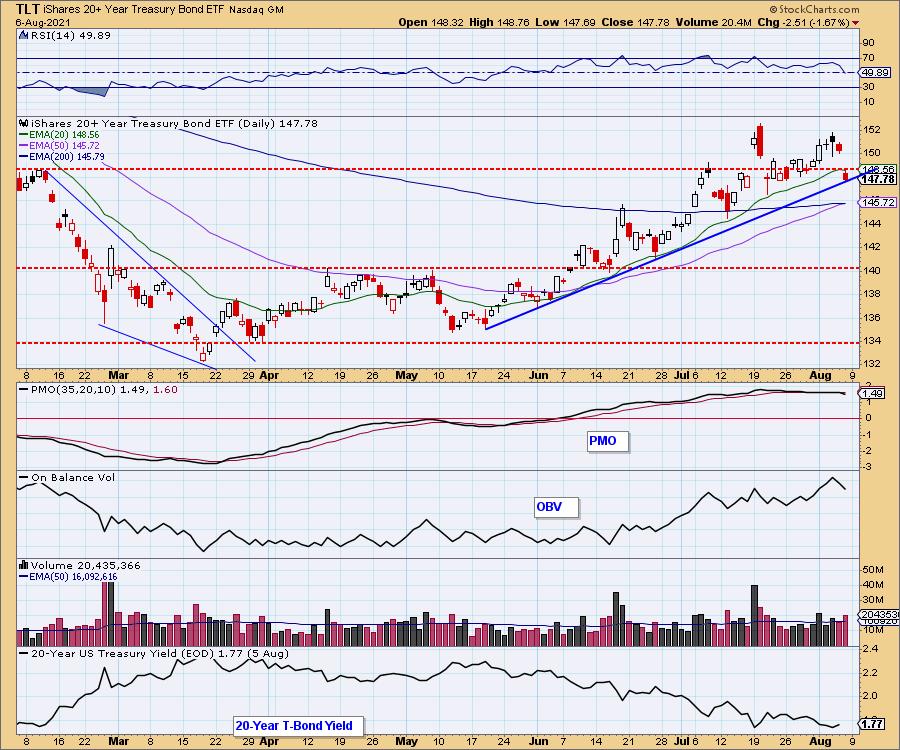Screen dimensions: 900x750
Task: Click the 140 price level on right axis
Action: click(x=871, y=270)
